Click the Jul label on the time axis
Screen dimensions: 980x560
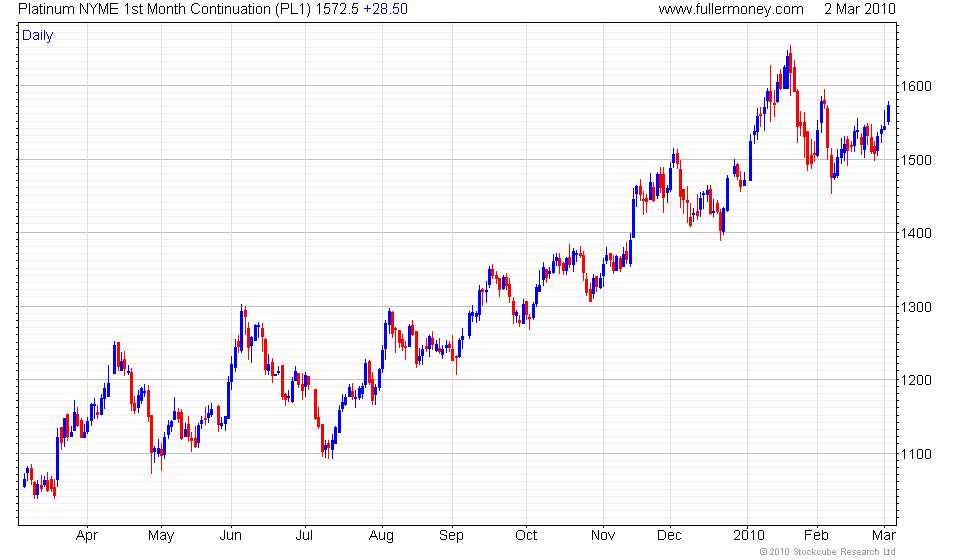[x=304, y=536]
